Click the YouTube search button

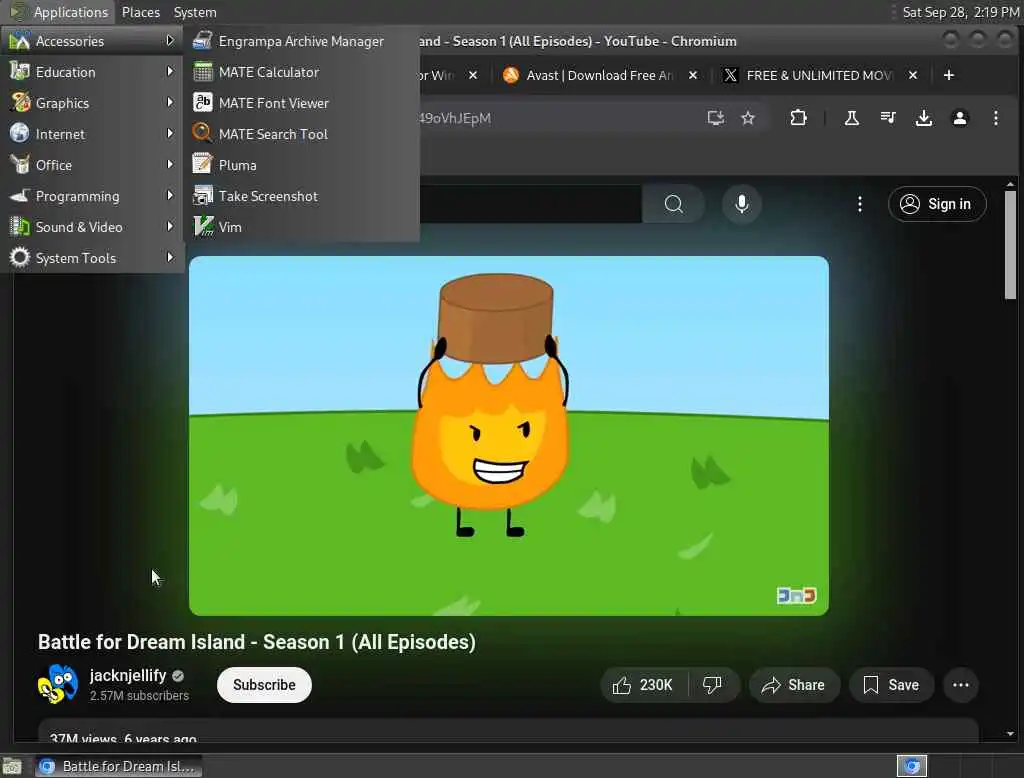[x=673, y=204]
